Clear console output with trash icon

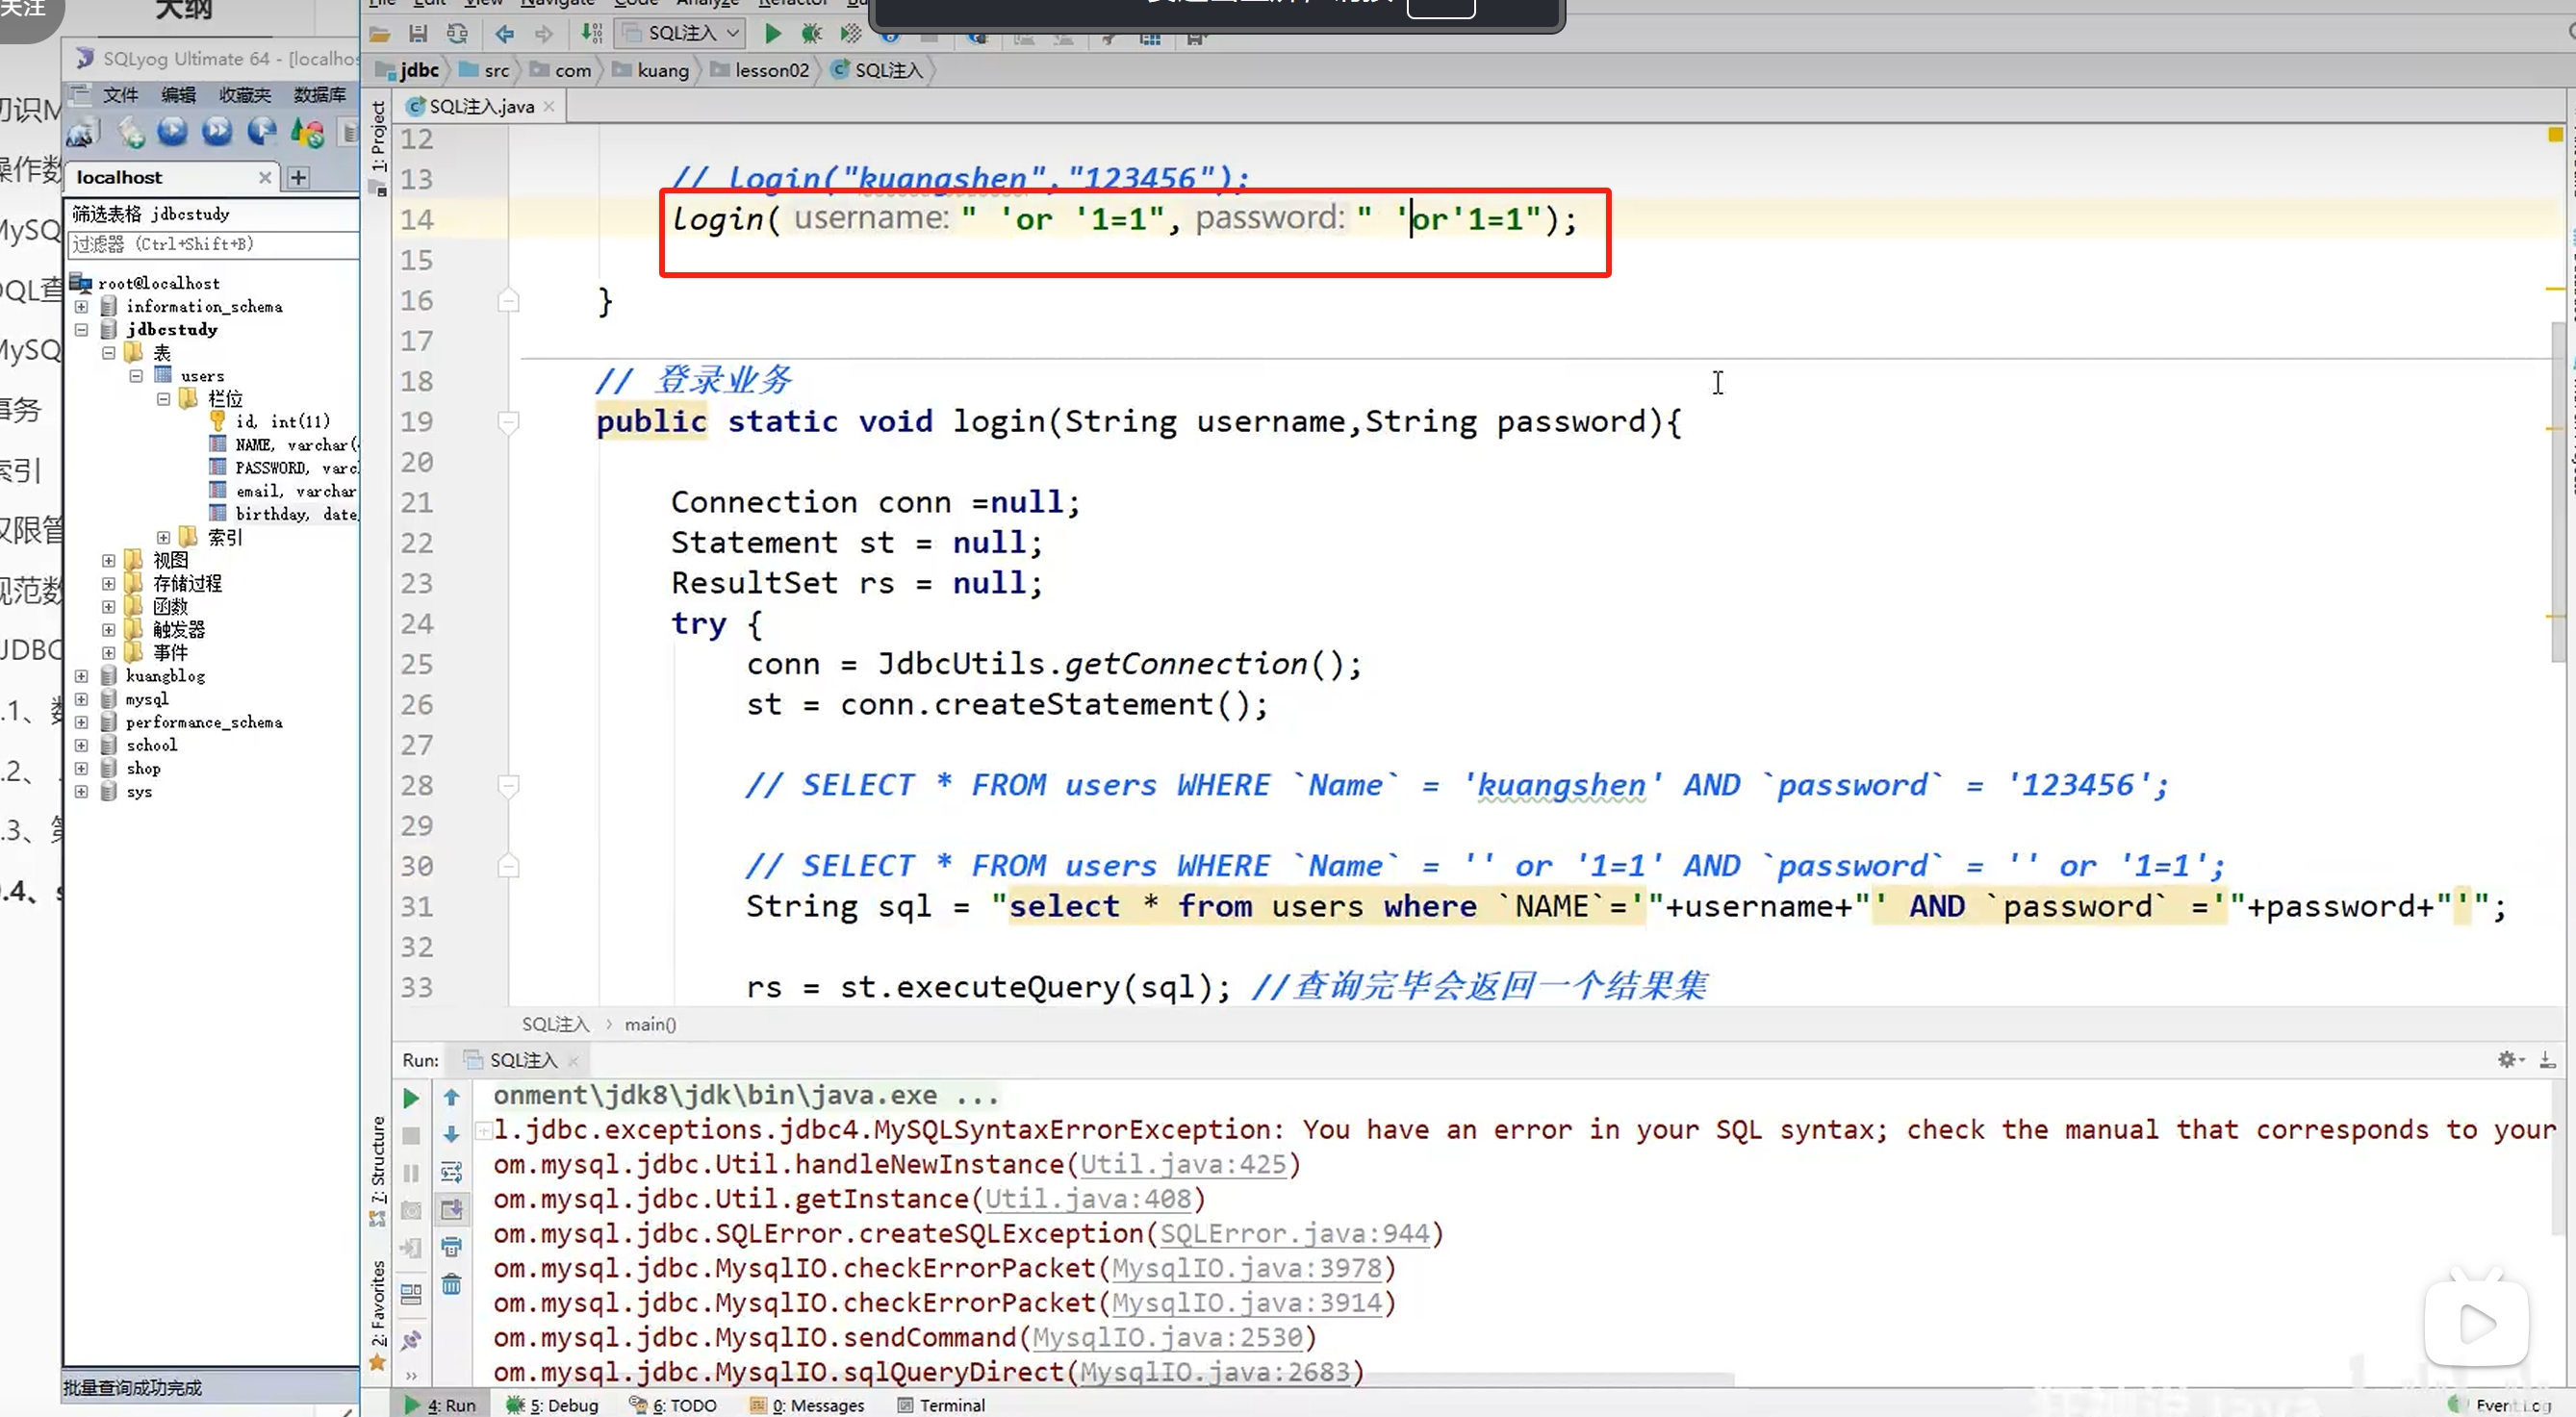click(452, 1285)
